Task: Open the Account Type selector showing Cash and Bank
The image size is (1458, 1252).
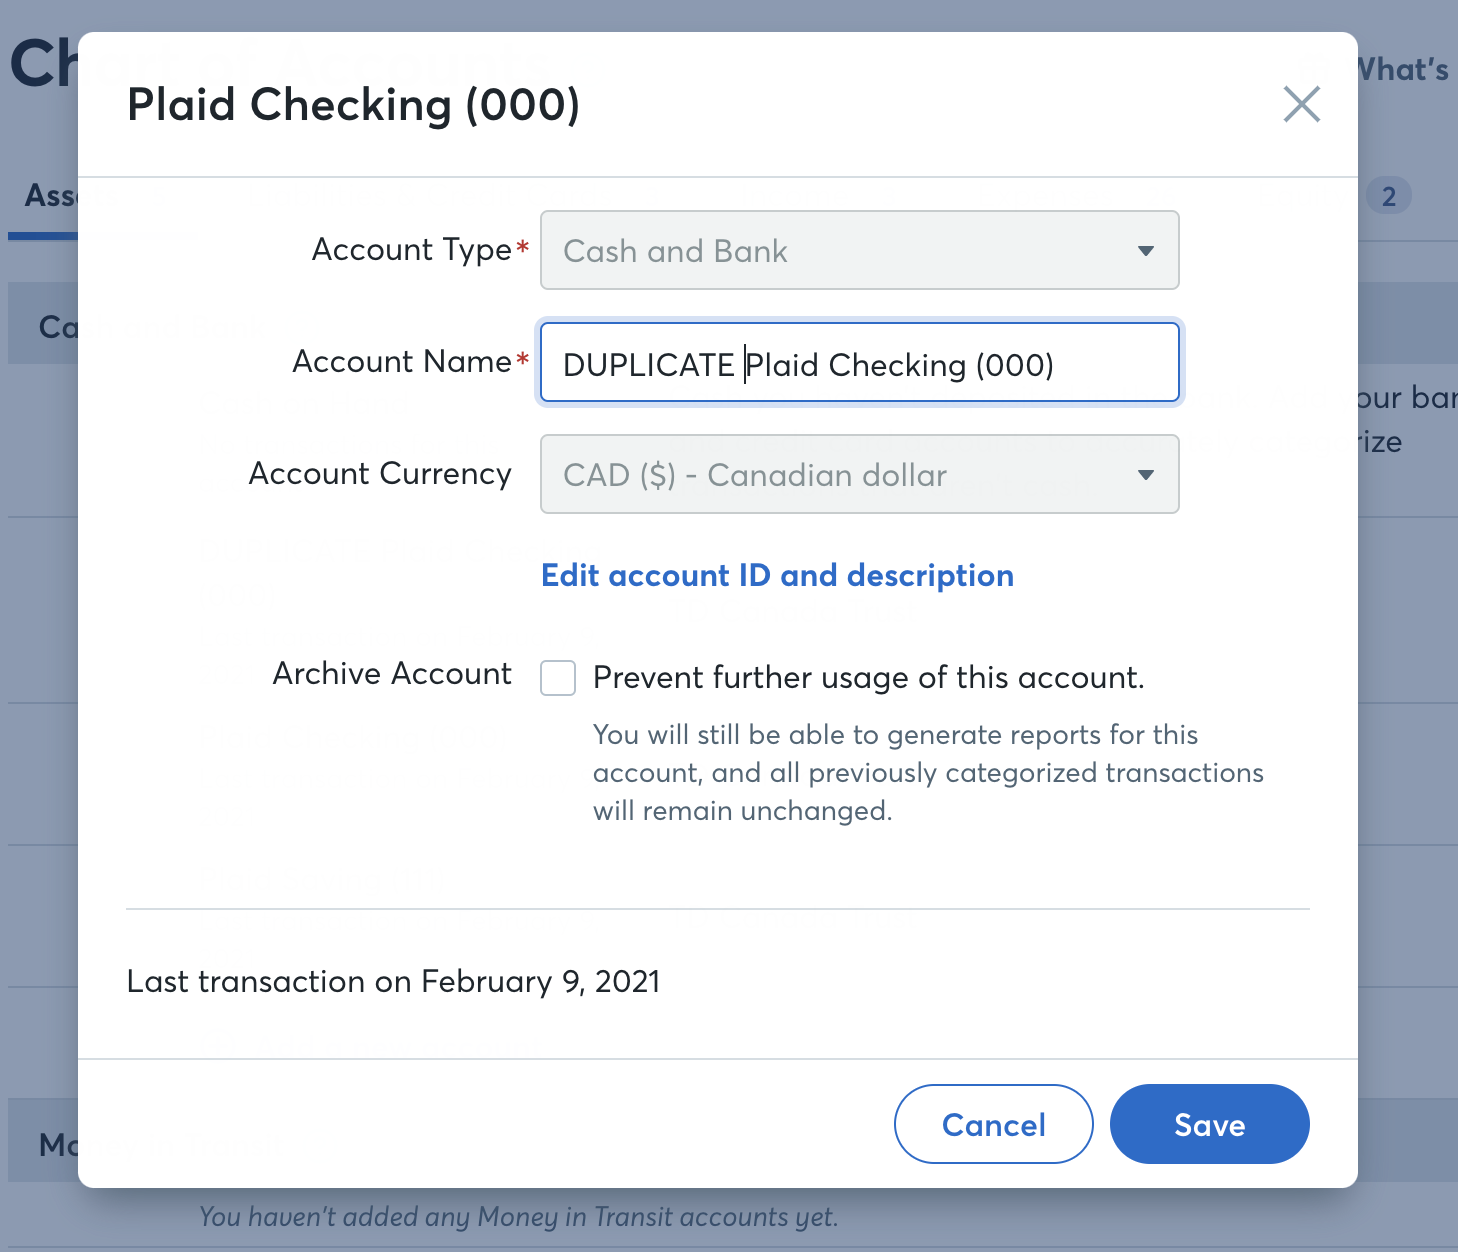Action: pyautogui.click(x=859, y=251)
